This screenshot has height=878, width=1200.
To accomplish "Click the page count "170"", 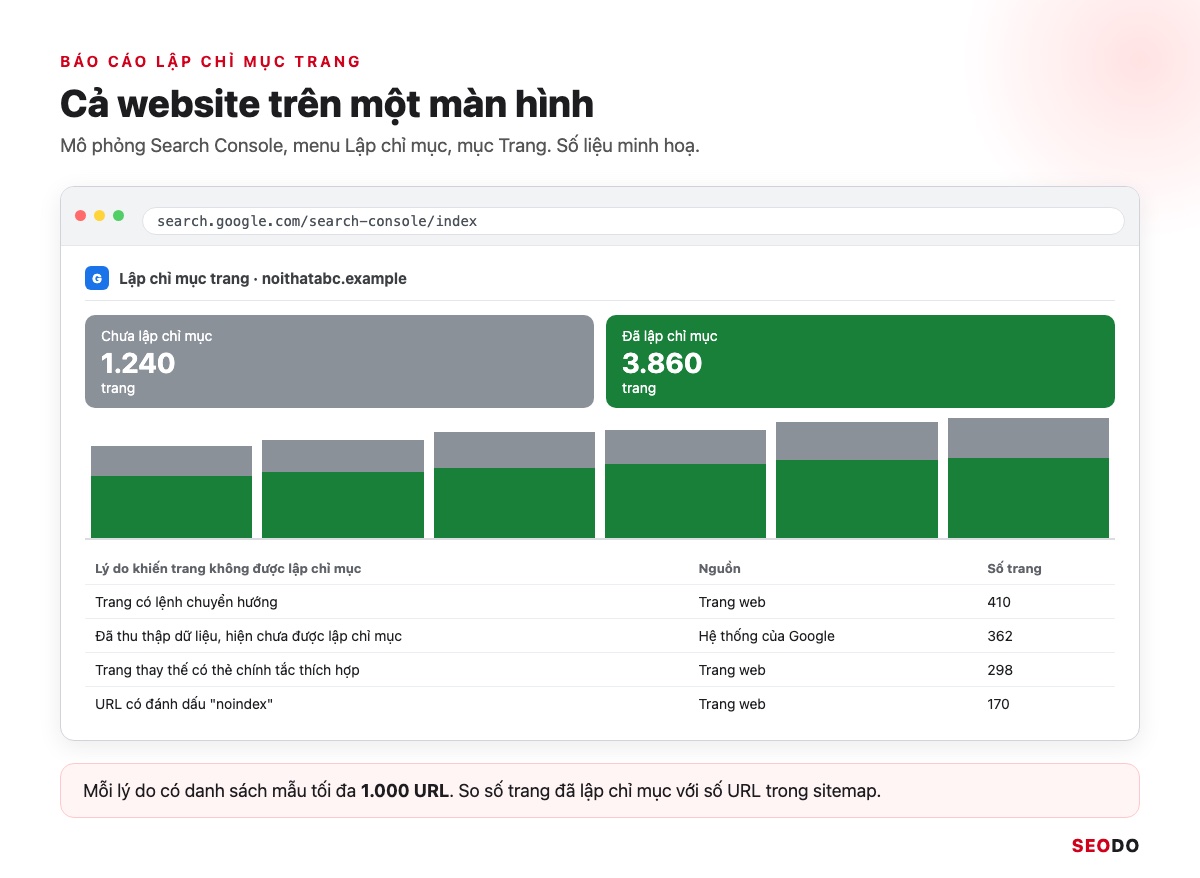I will (x=998, y=704).
